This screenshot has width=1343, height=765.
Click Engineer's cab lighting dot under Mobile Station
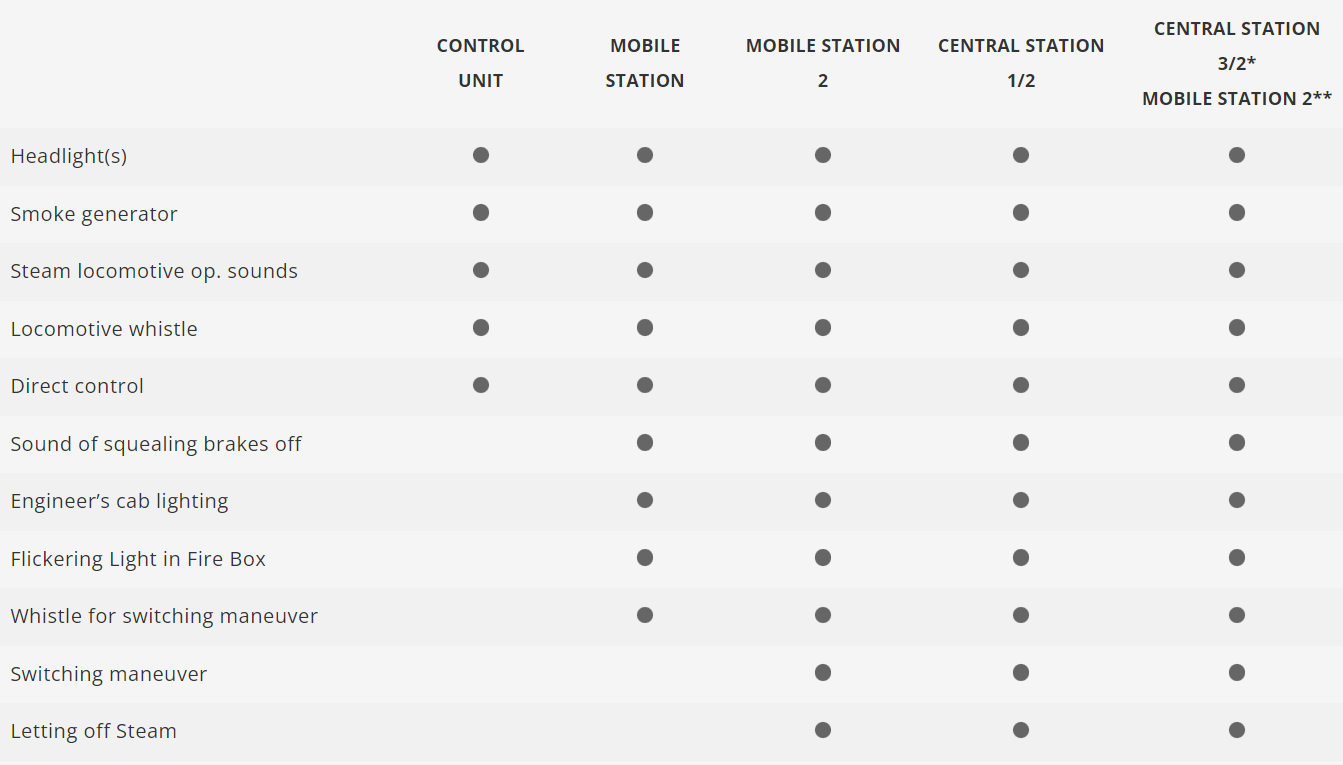click(645, 500)
